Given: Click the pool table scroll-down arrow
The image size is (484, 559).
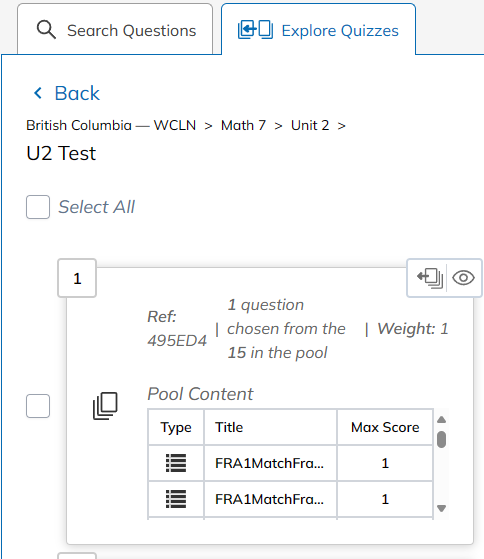Looking at the screenshot, I should tap(442, 508).
